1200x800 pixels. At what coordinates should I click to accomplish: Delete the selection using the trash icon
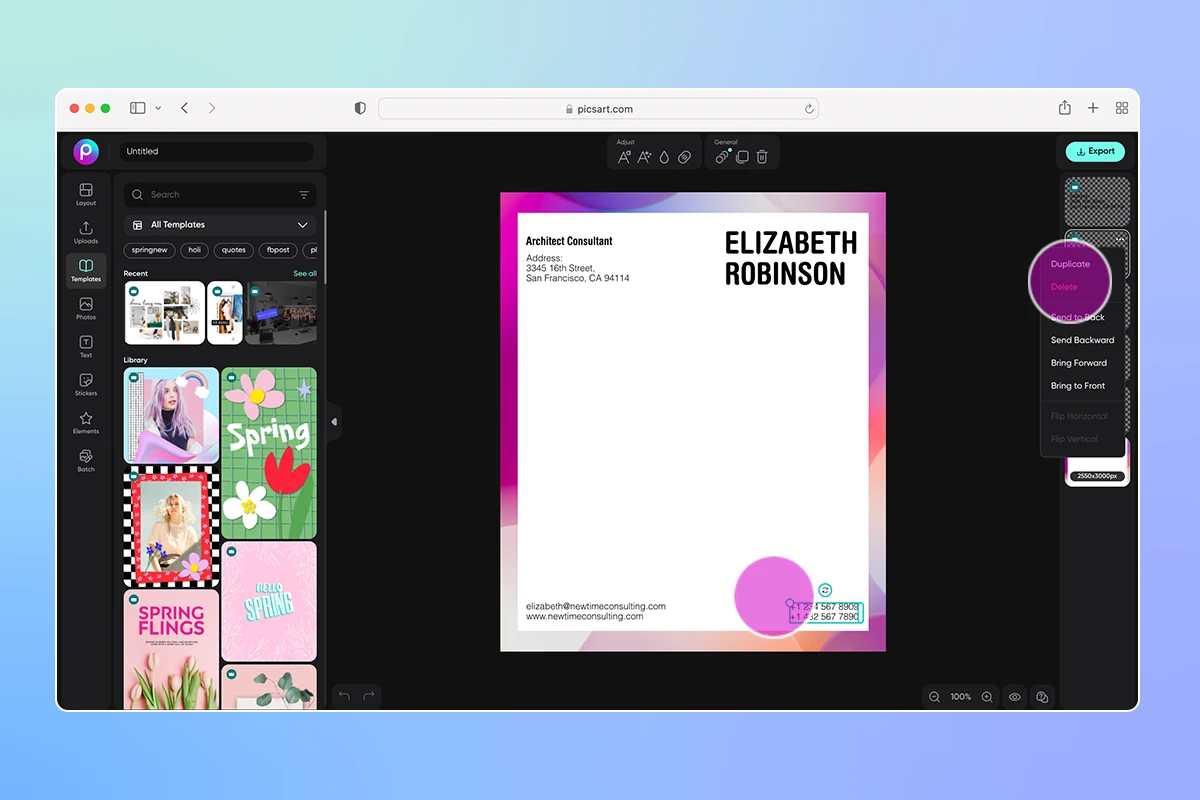[762, 156]
